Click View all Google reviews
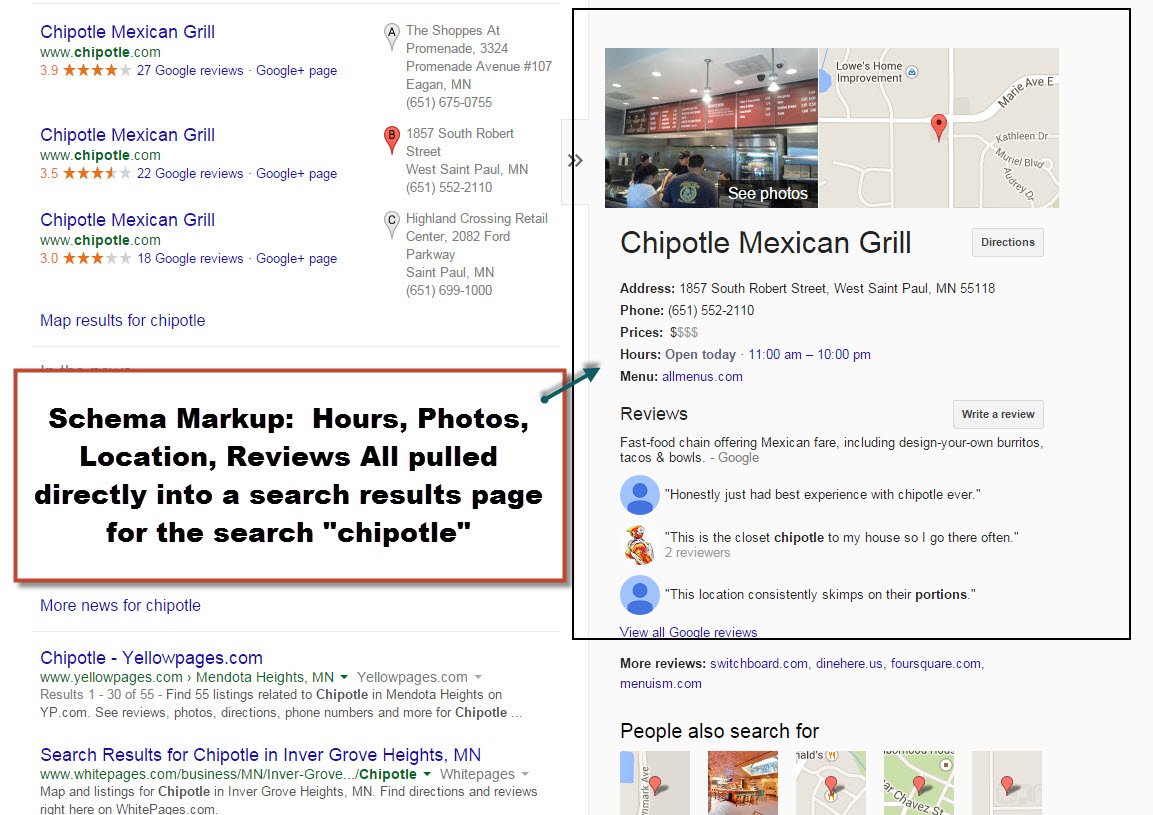Screen dimensions: 1153x815 688,632
